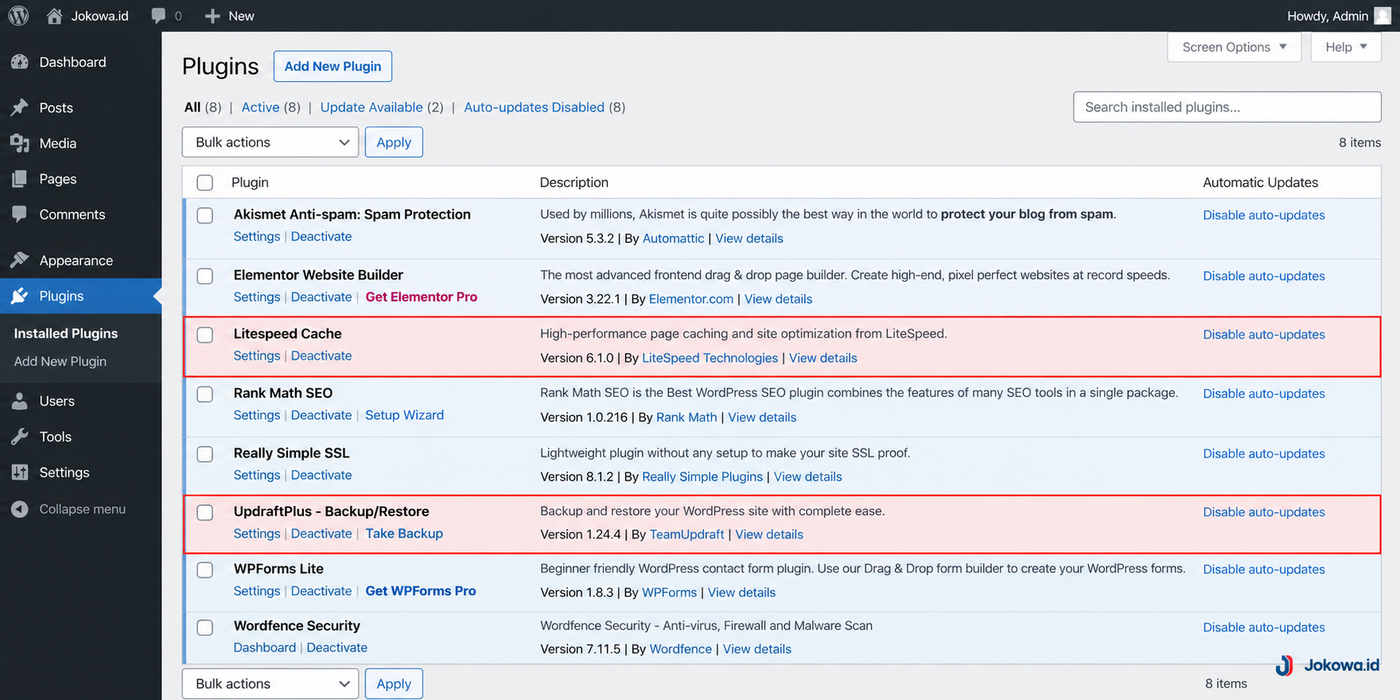The width and height of the screenshot is (1400, 700).
Task: Select the UpdraftPlus plugin checkbox
Action: (x=205, y=512)
